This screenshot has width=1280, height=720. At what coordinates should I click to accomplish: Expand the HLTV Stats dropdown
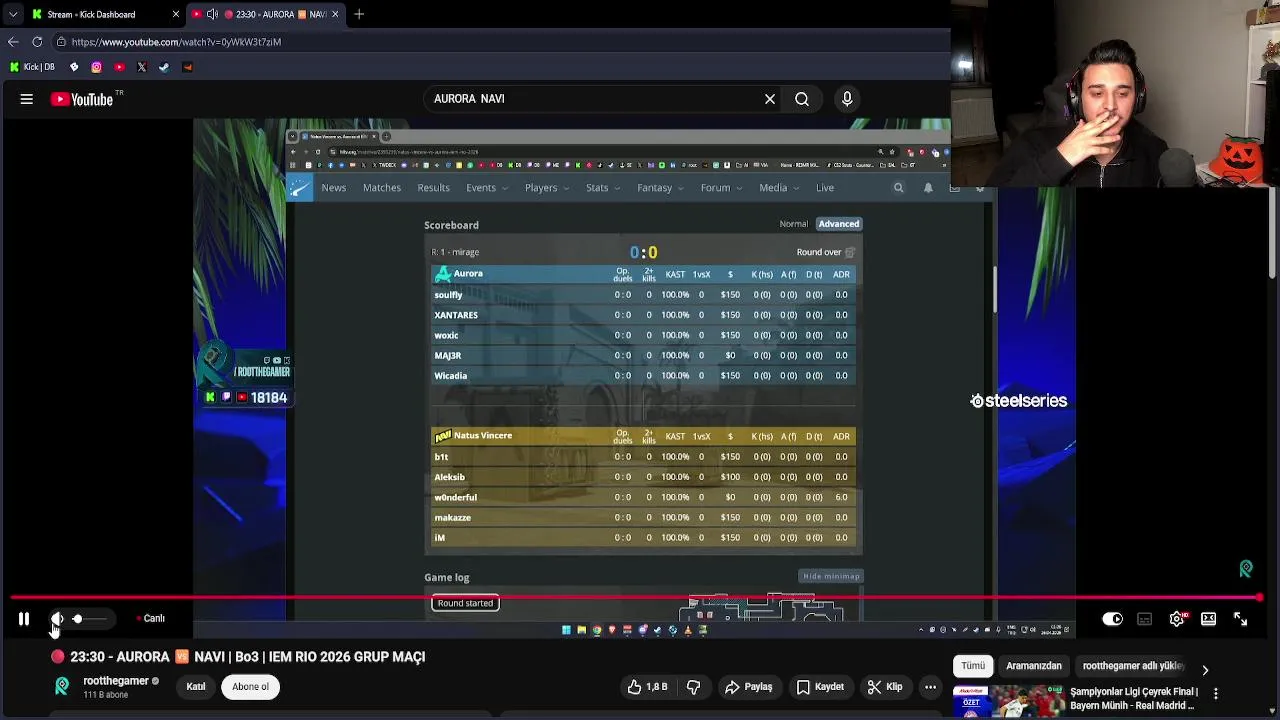click(602, 188)
